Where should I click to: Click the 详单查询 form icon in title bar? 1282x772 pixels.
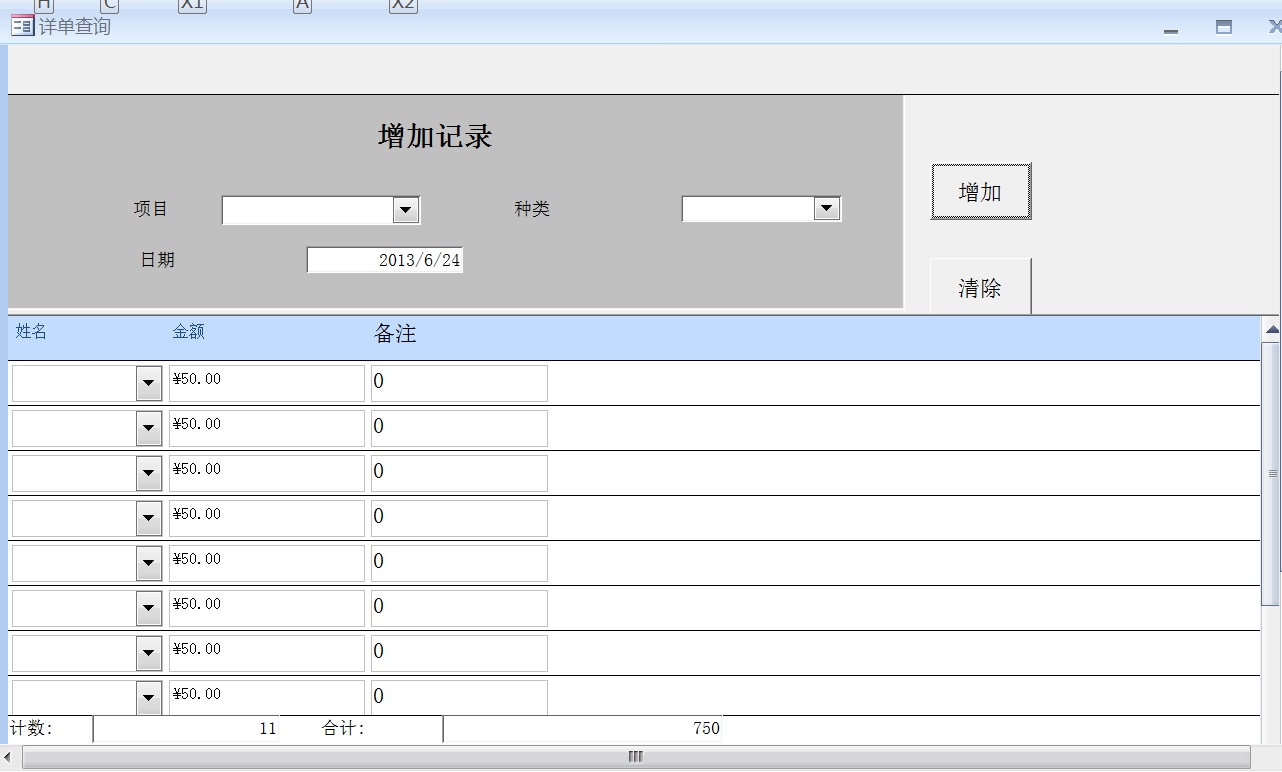pos(22,26)
